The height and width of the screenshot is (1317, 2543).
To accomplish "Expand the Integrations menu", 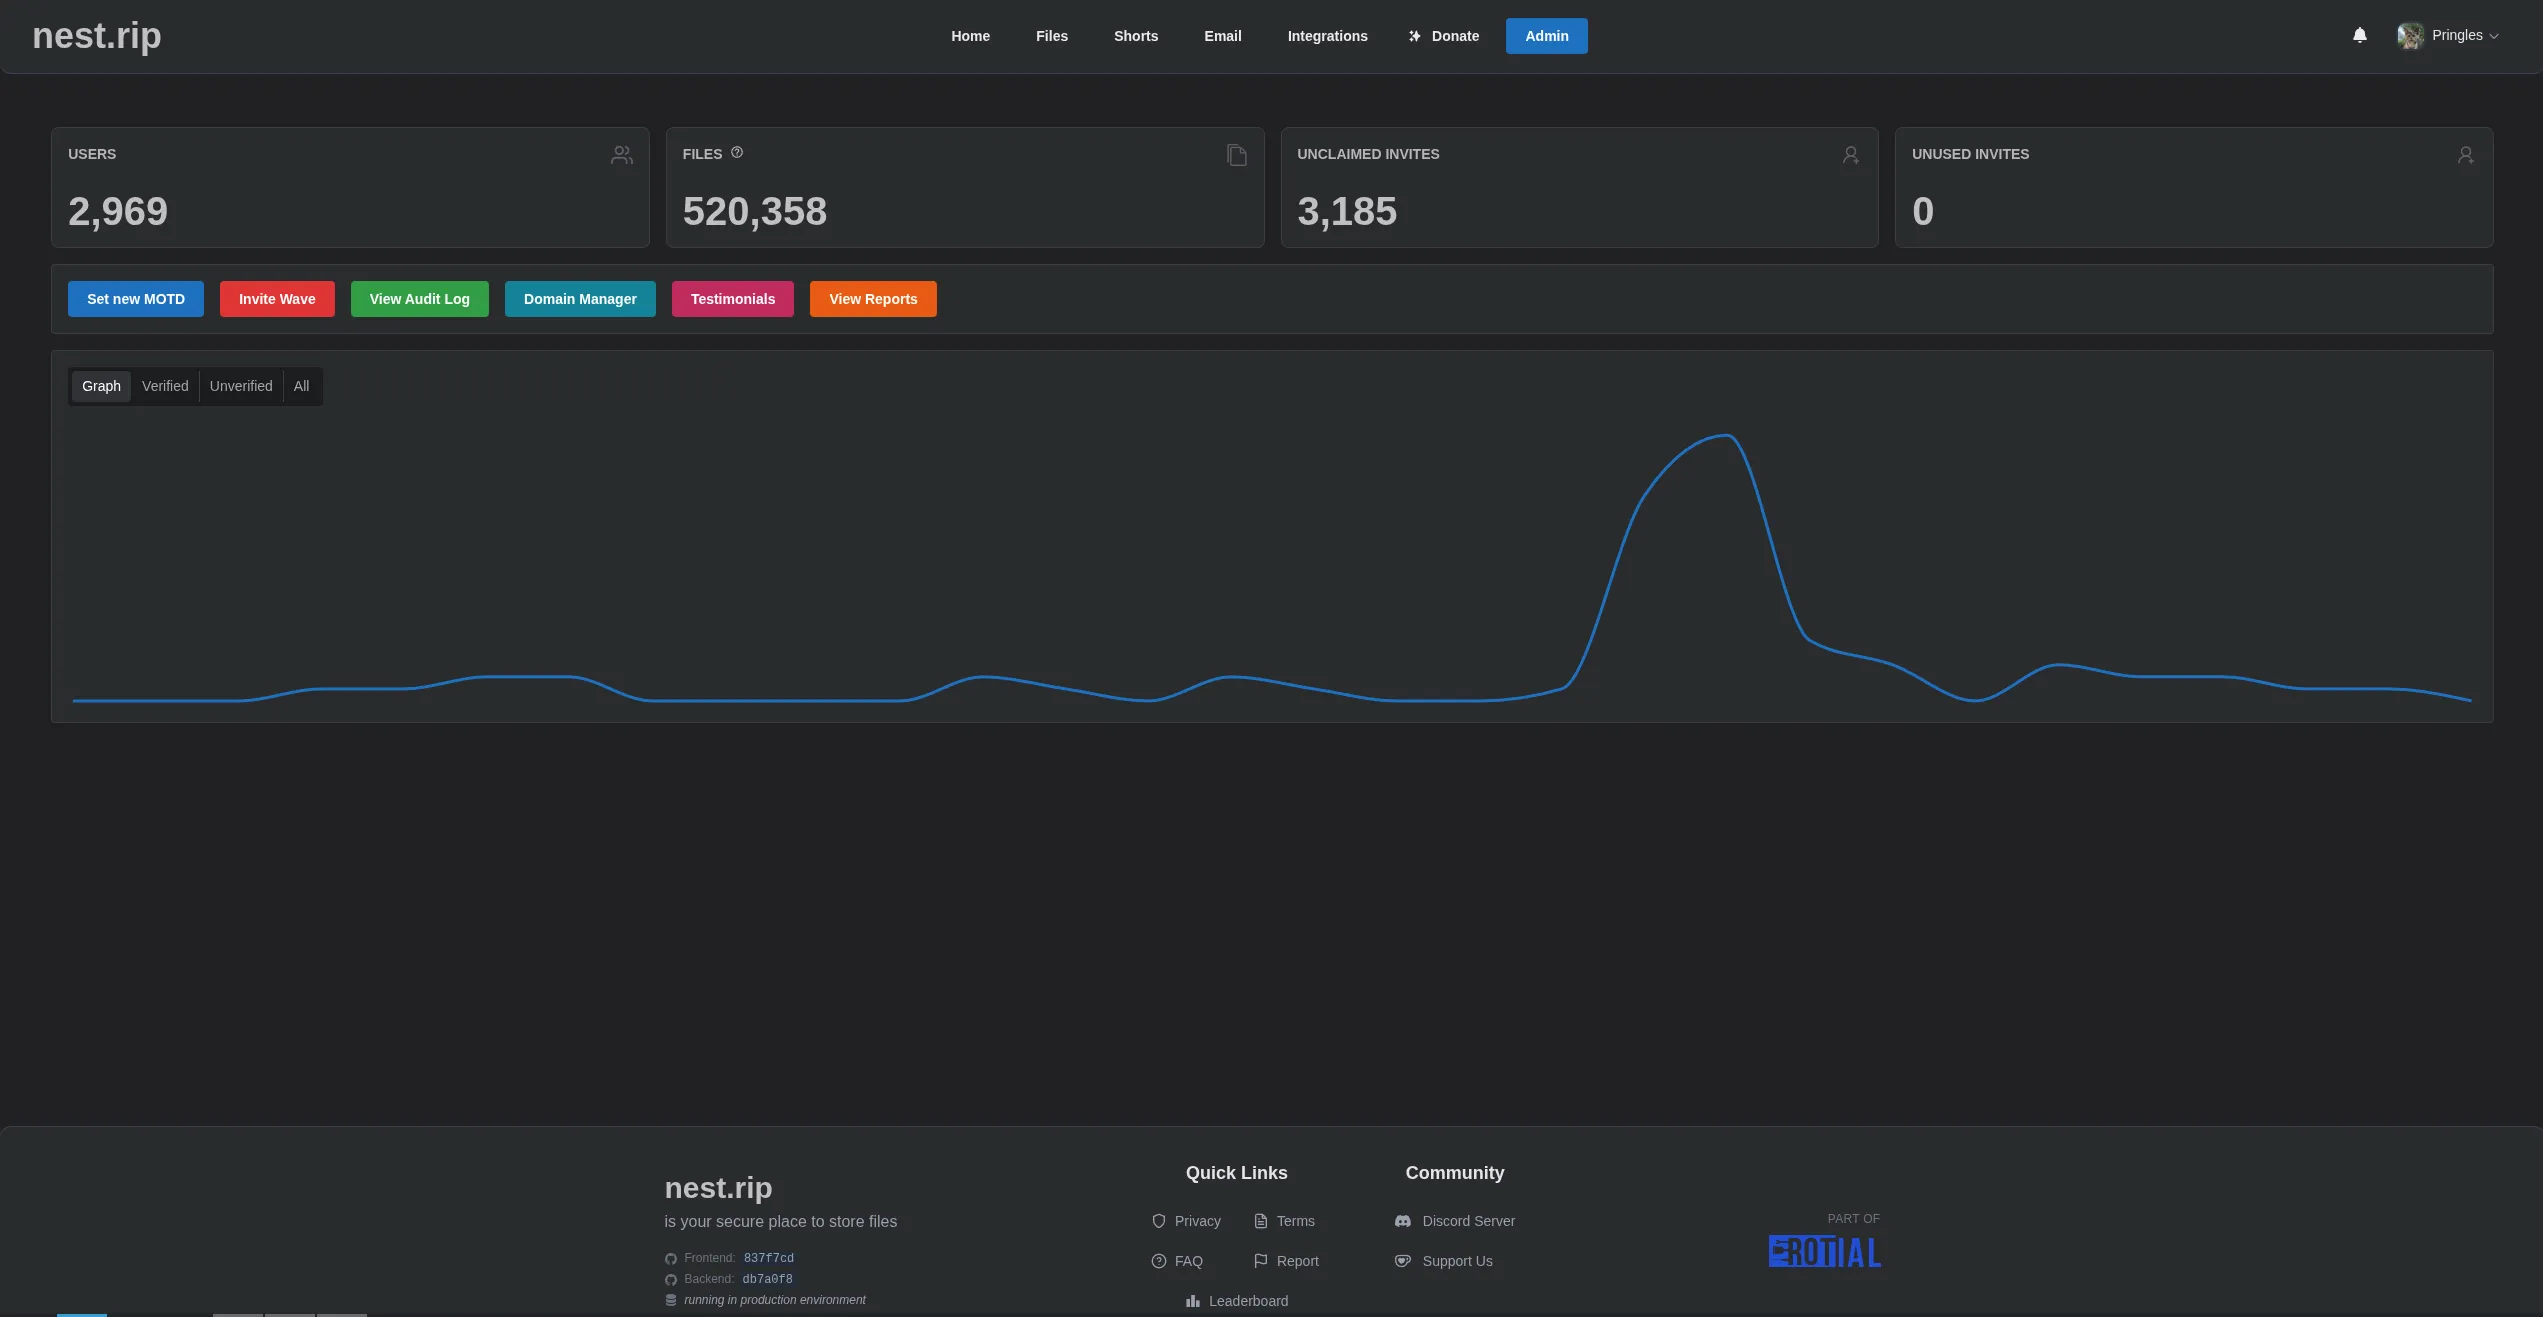I will point(1327,36).
